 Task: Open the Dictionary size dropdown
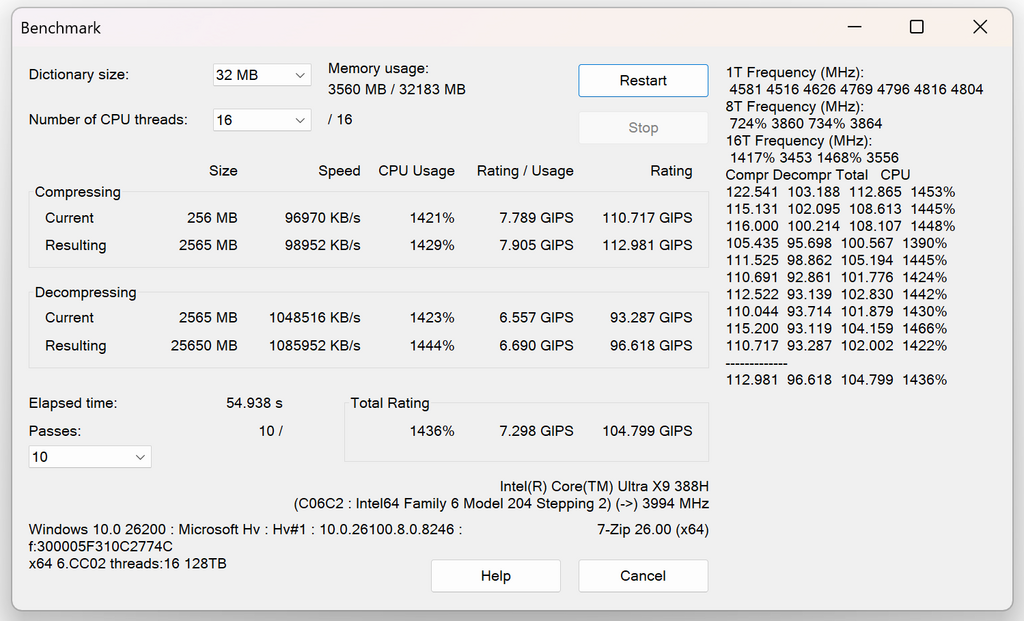[260, 74]
